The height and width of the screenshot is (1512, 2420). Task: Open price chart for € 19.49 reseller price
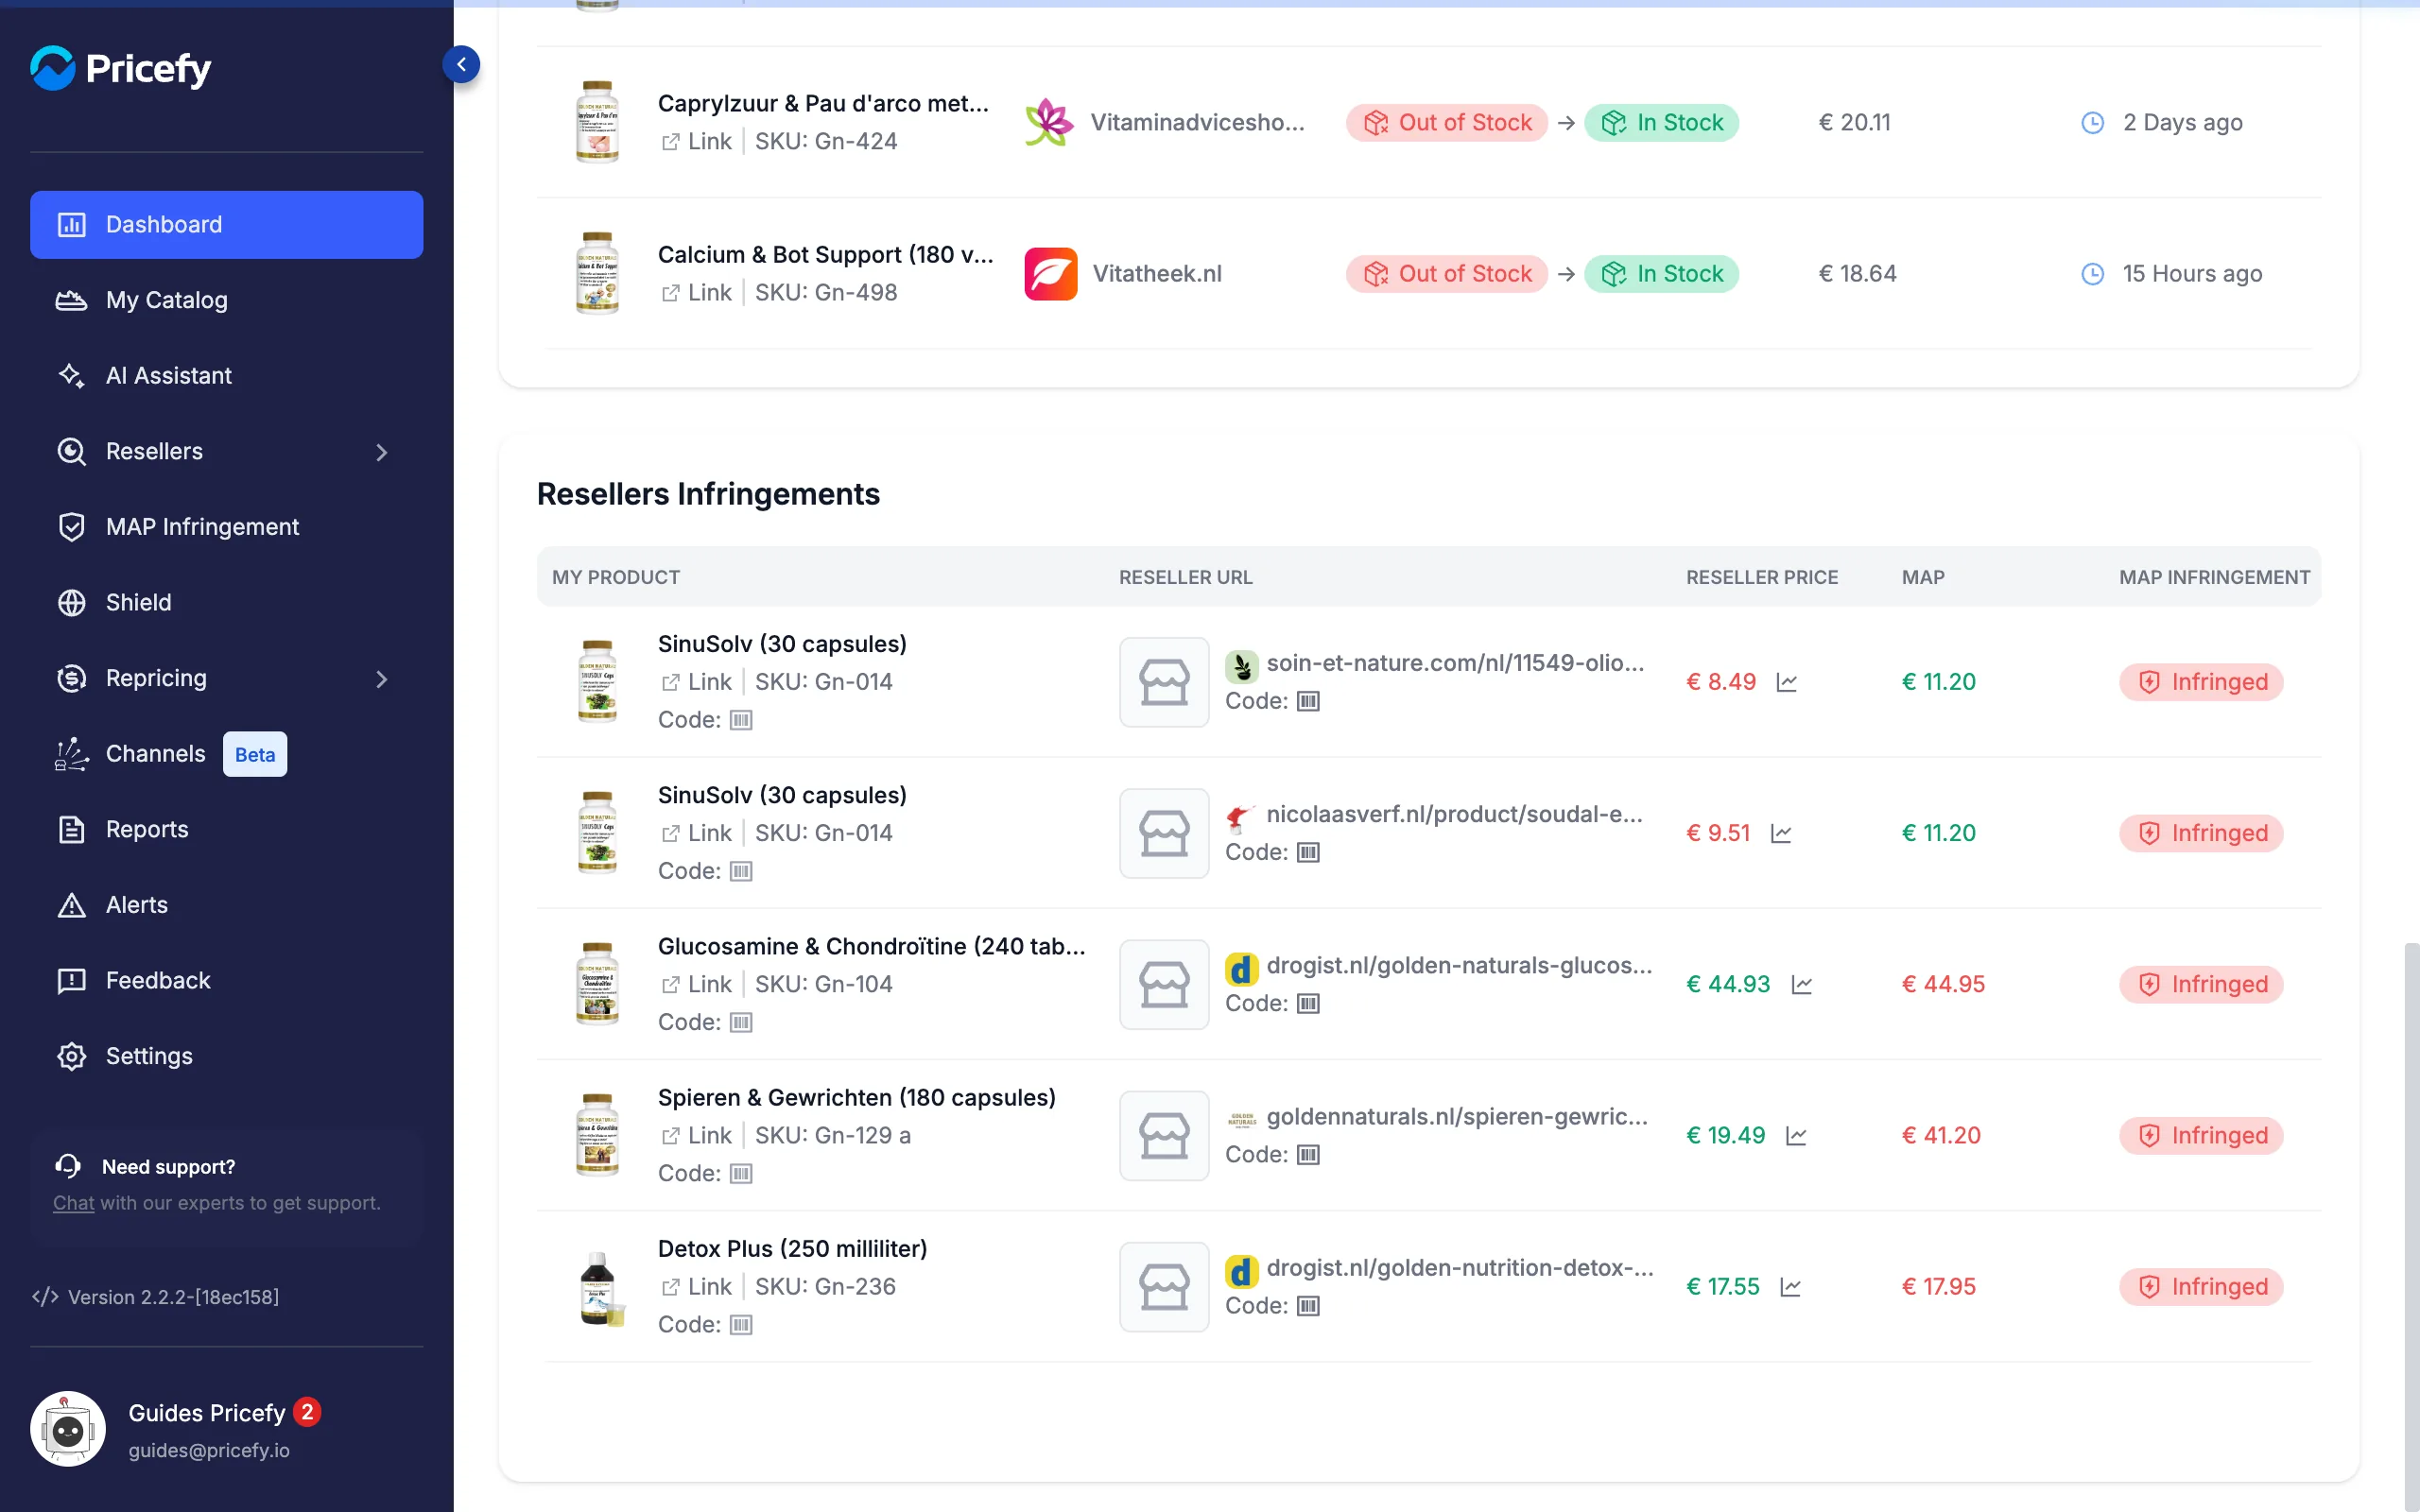pos(1796,1136)
